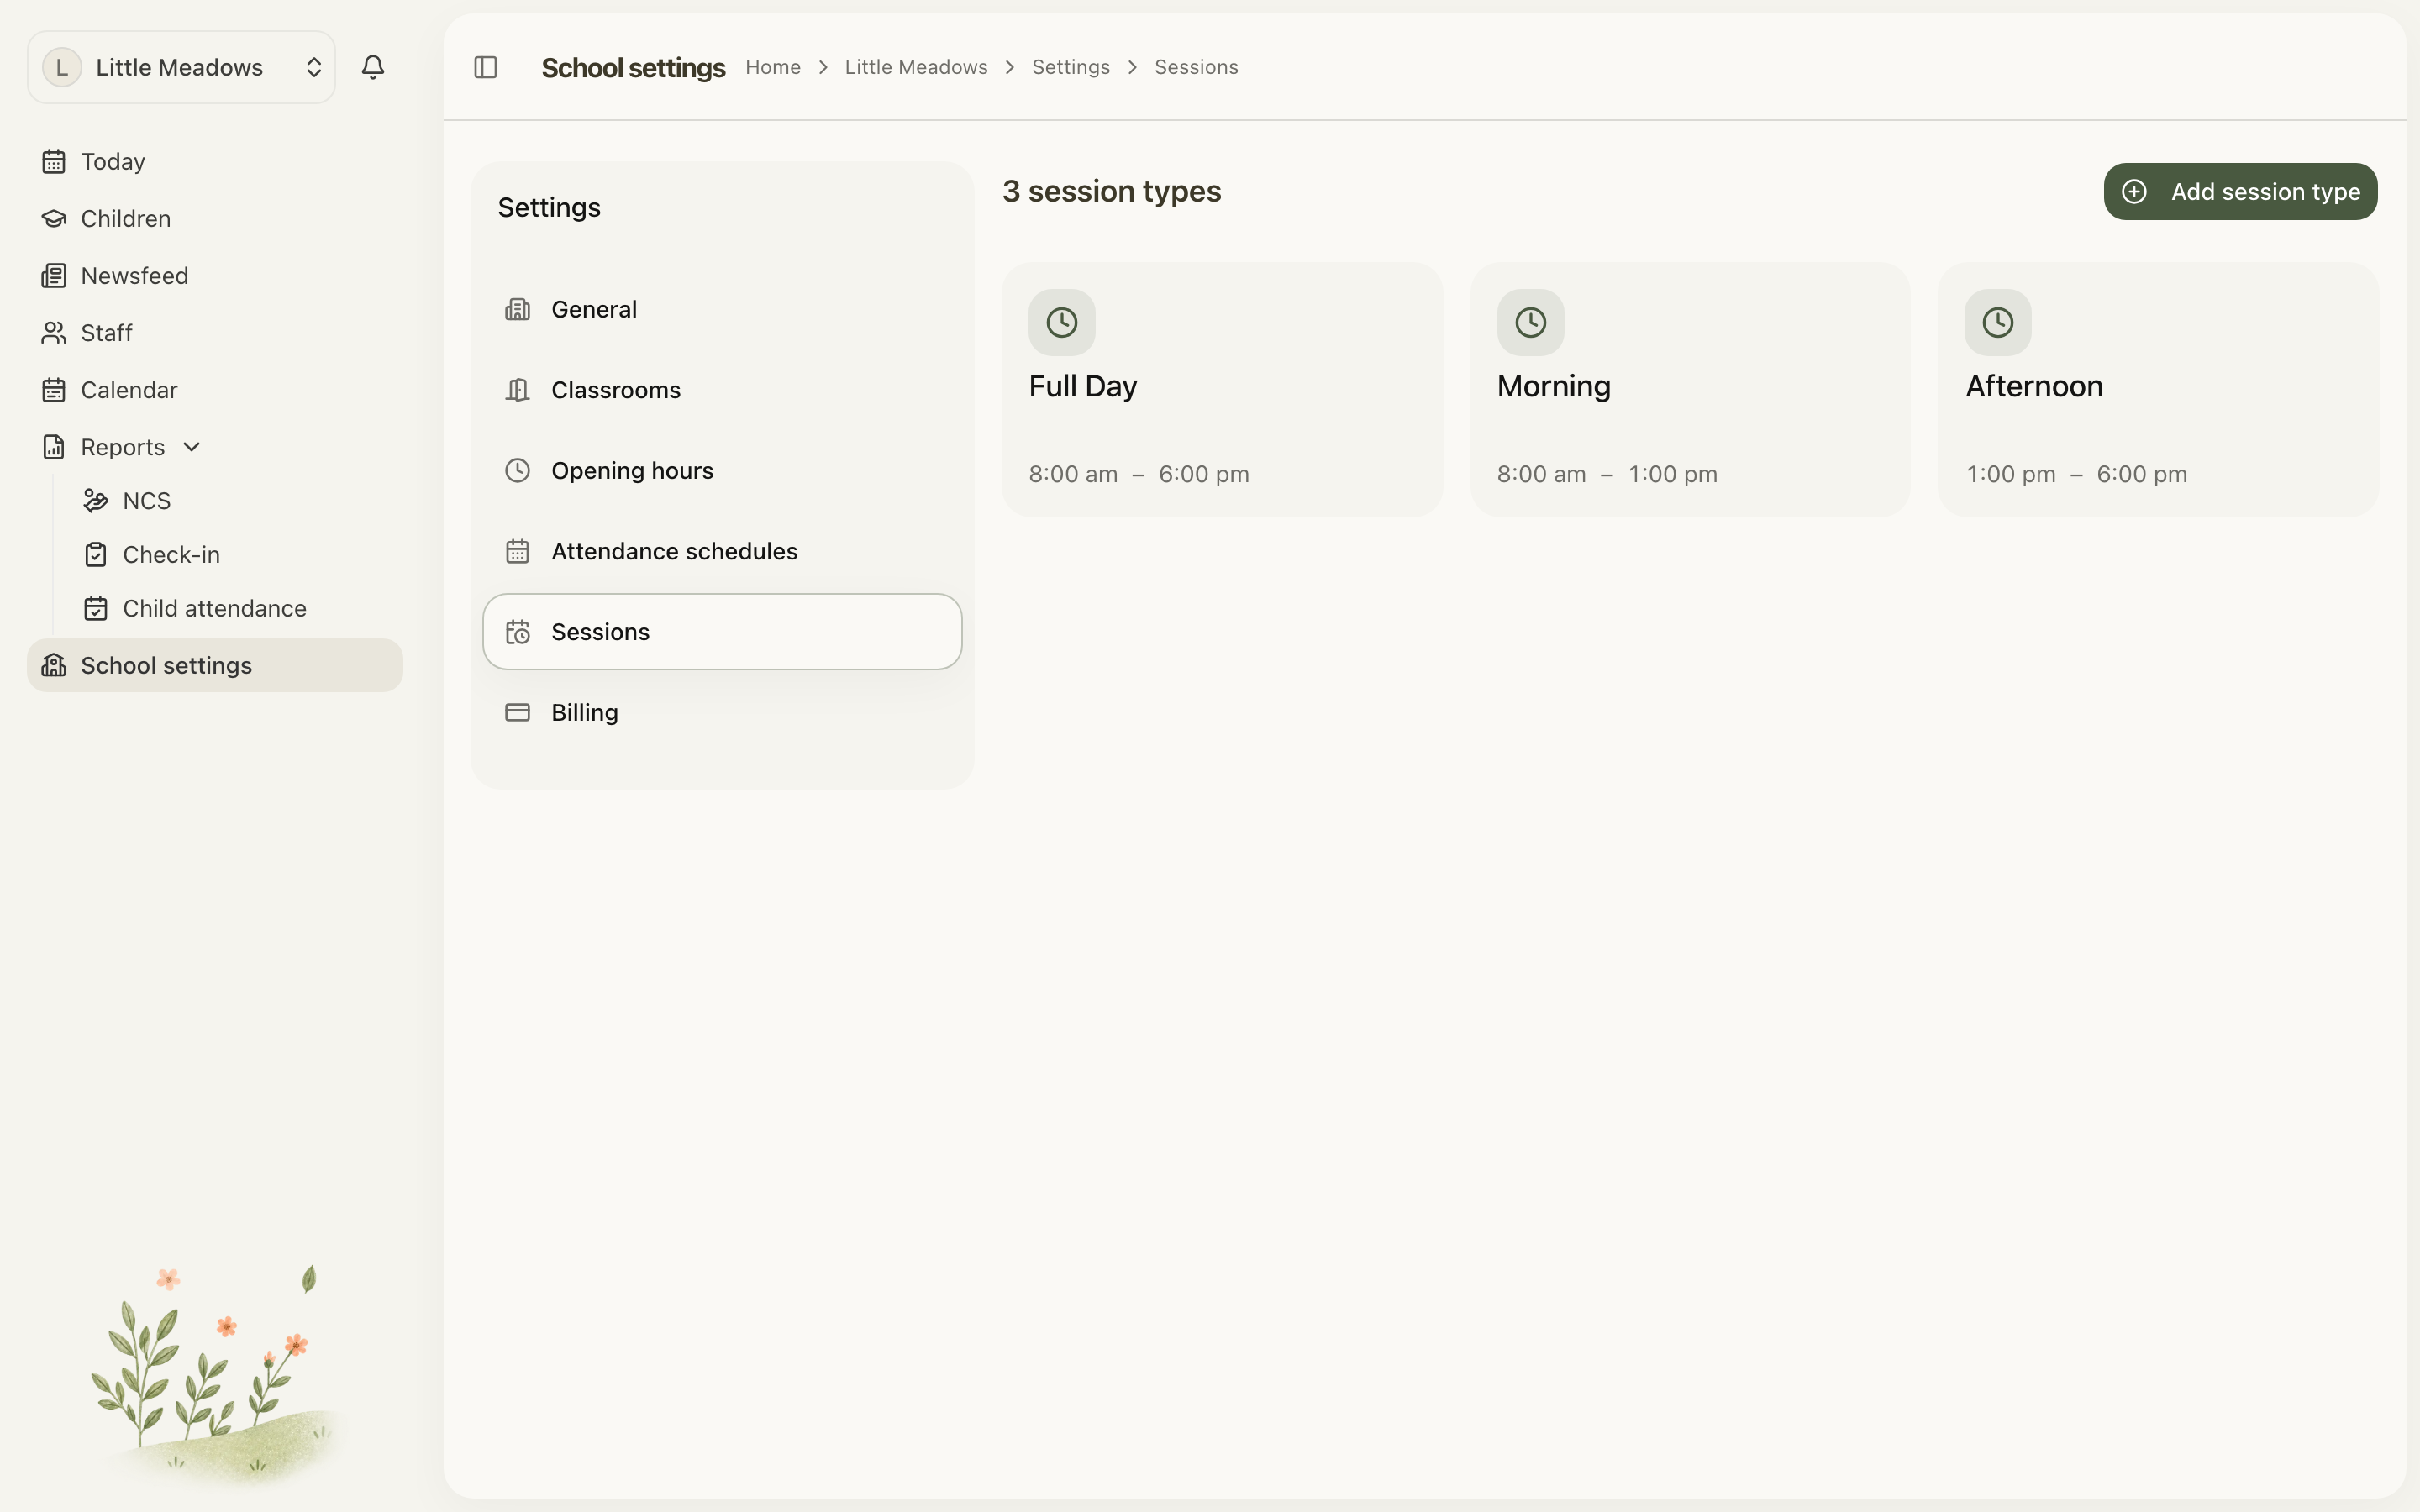Image resolution: width=2420 pixels, height=1512 pixels.
Task: Open the Full Day session card
Action: click(x=1222, y=389)
